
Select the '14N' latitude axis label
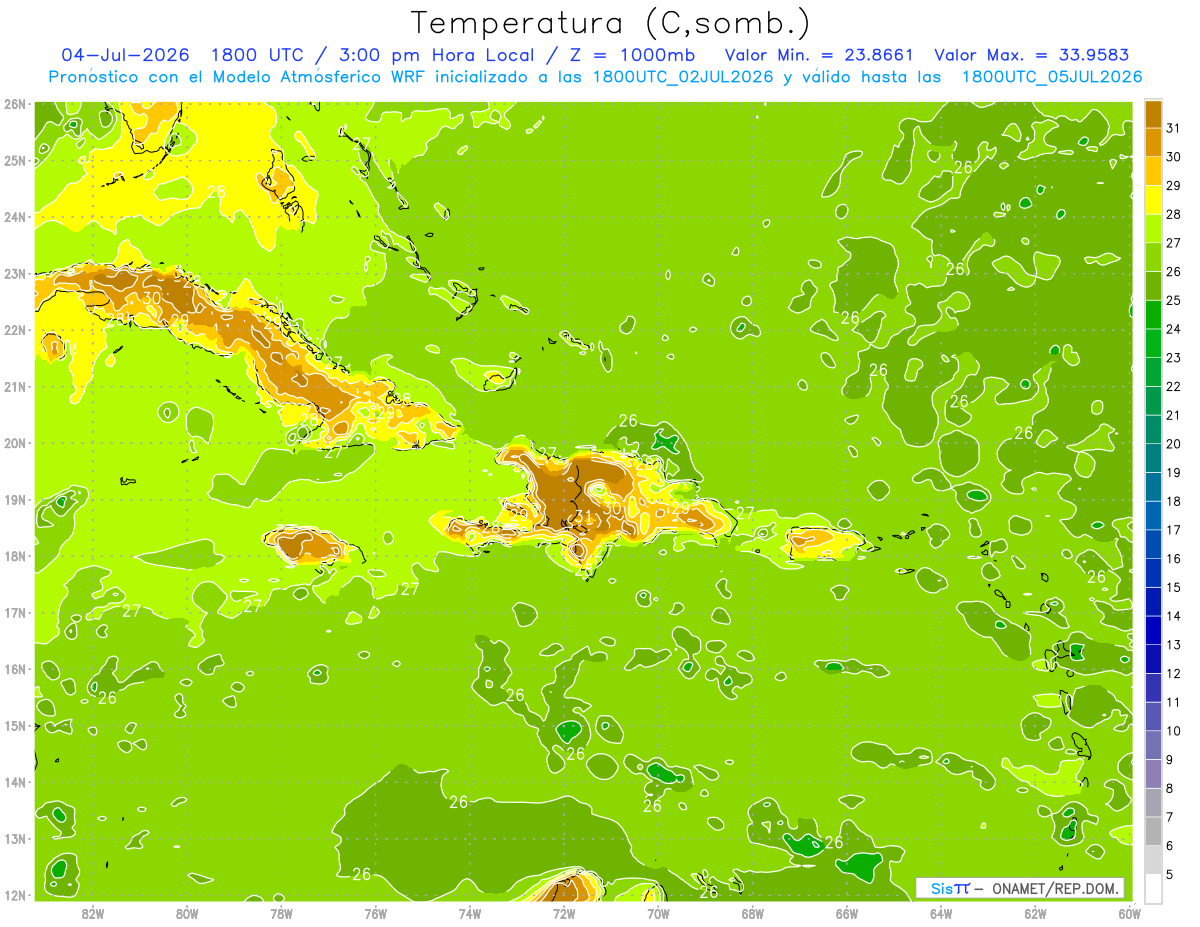click(x=15, y=782)
